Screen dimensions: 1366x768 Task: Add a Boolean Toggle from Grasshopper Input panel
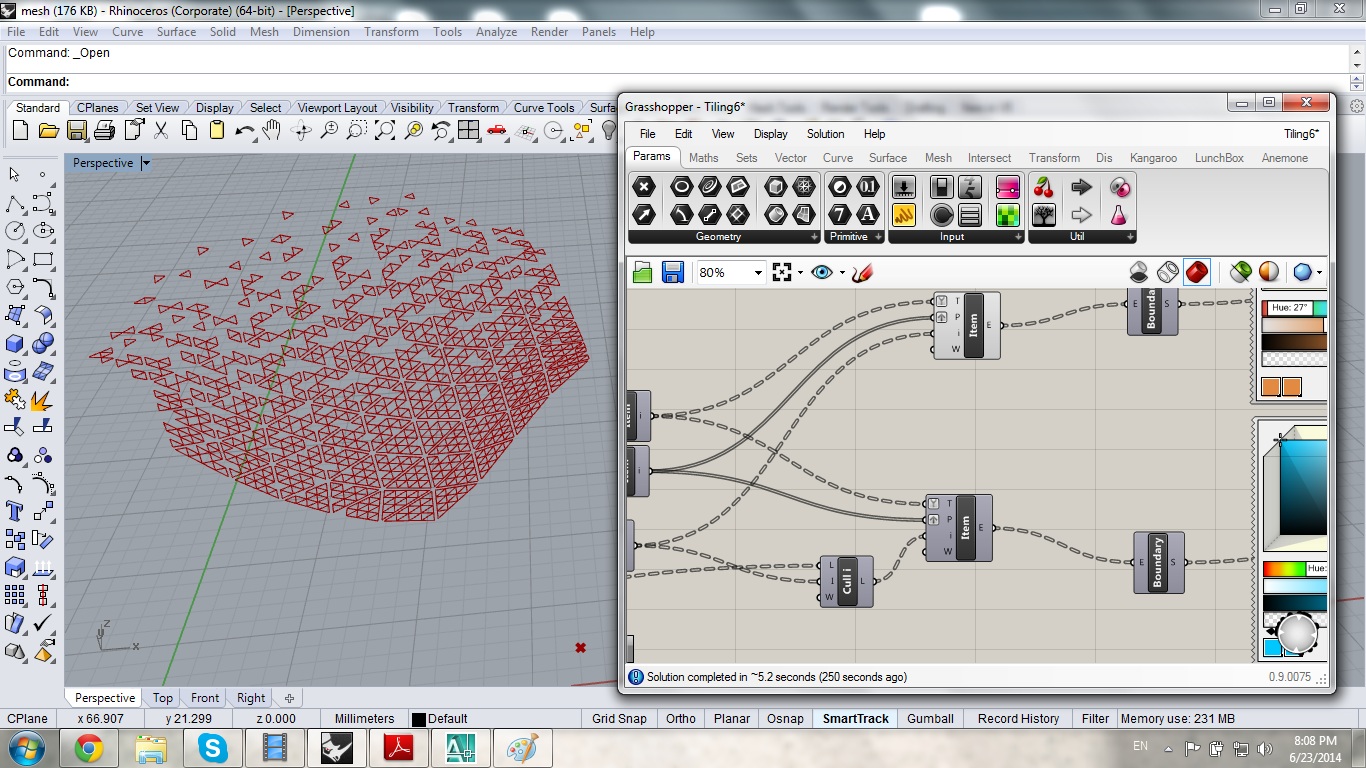coord(941,186)
